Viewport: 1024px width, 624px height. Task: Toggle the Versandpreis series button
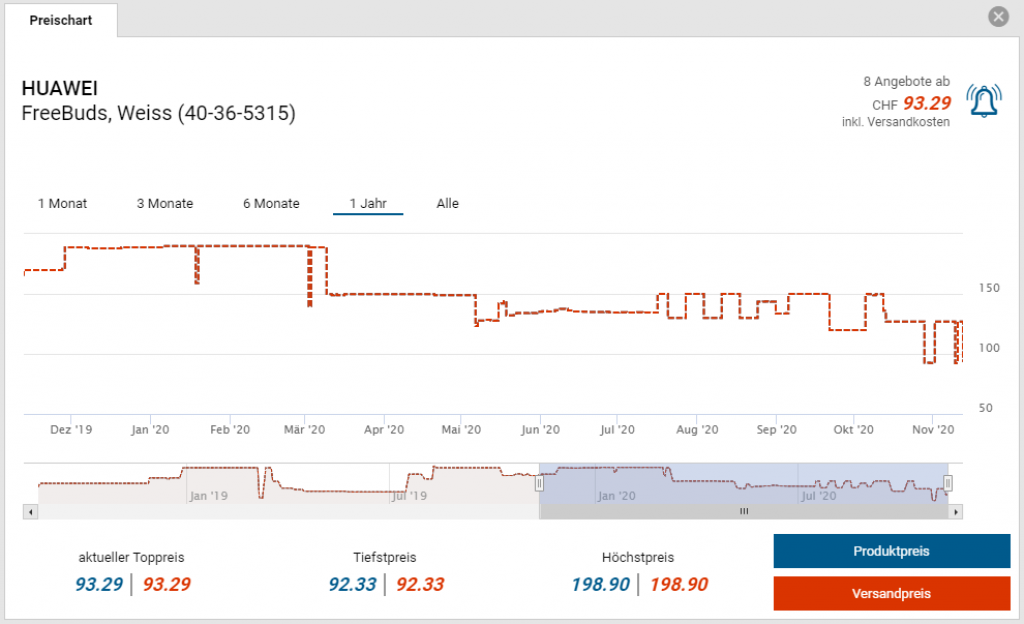(891, 594)
